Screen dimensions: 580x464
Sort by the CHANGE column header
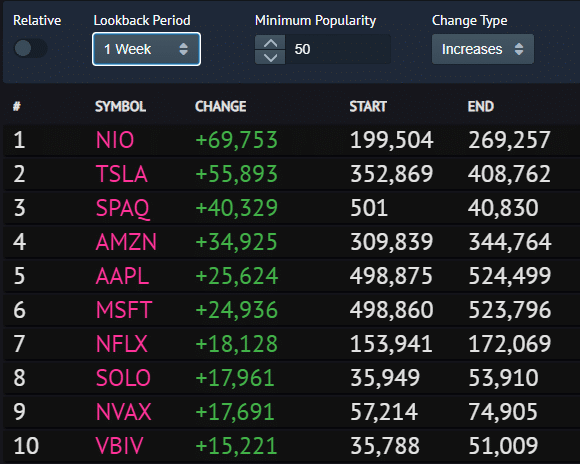(220, 107)
